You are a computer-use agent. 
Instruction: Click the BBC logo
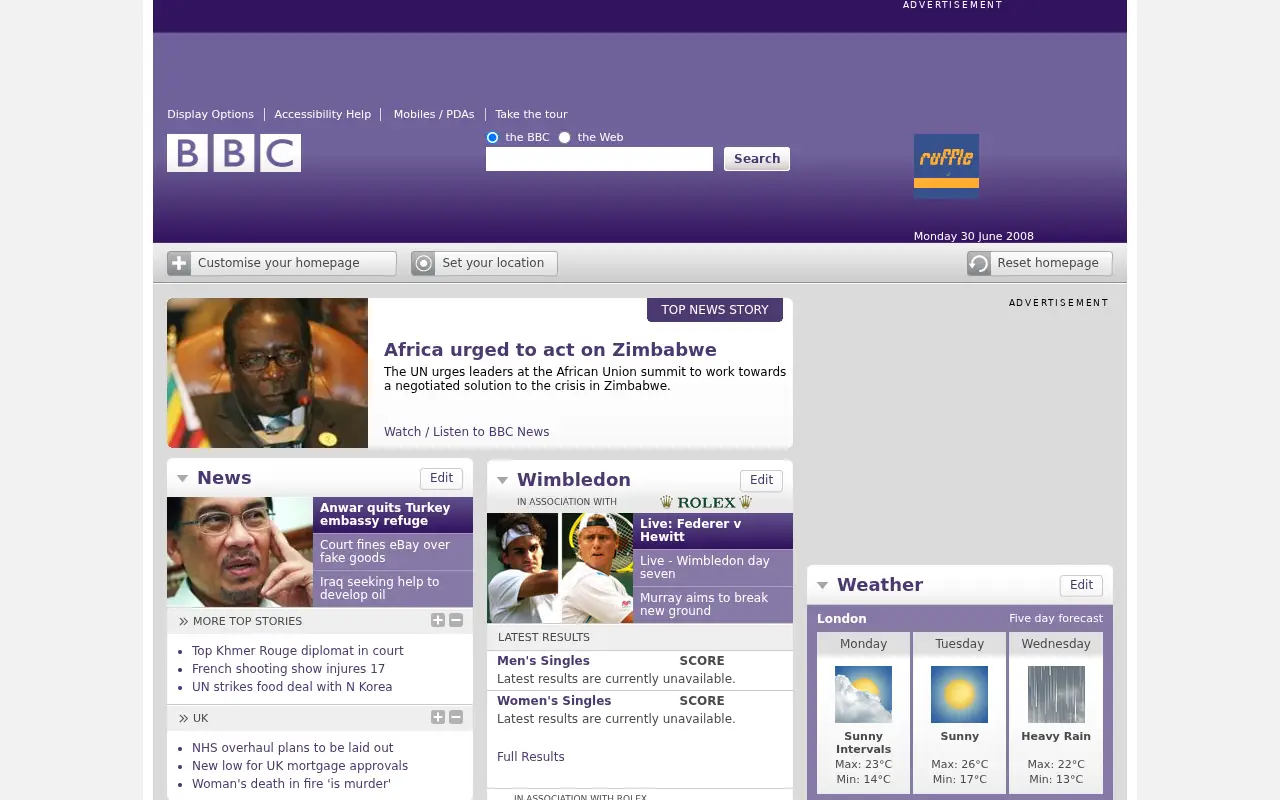pos(234,153)
